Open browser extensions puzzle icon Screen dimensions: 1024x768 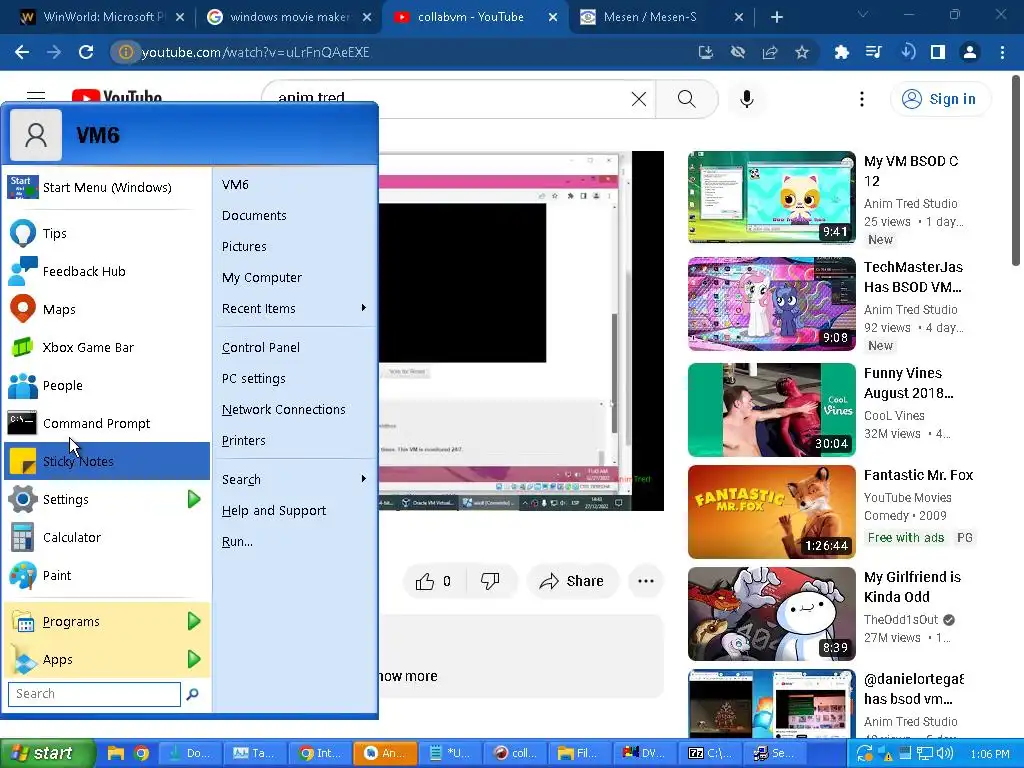coord(842,52)
